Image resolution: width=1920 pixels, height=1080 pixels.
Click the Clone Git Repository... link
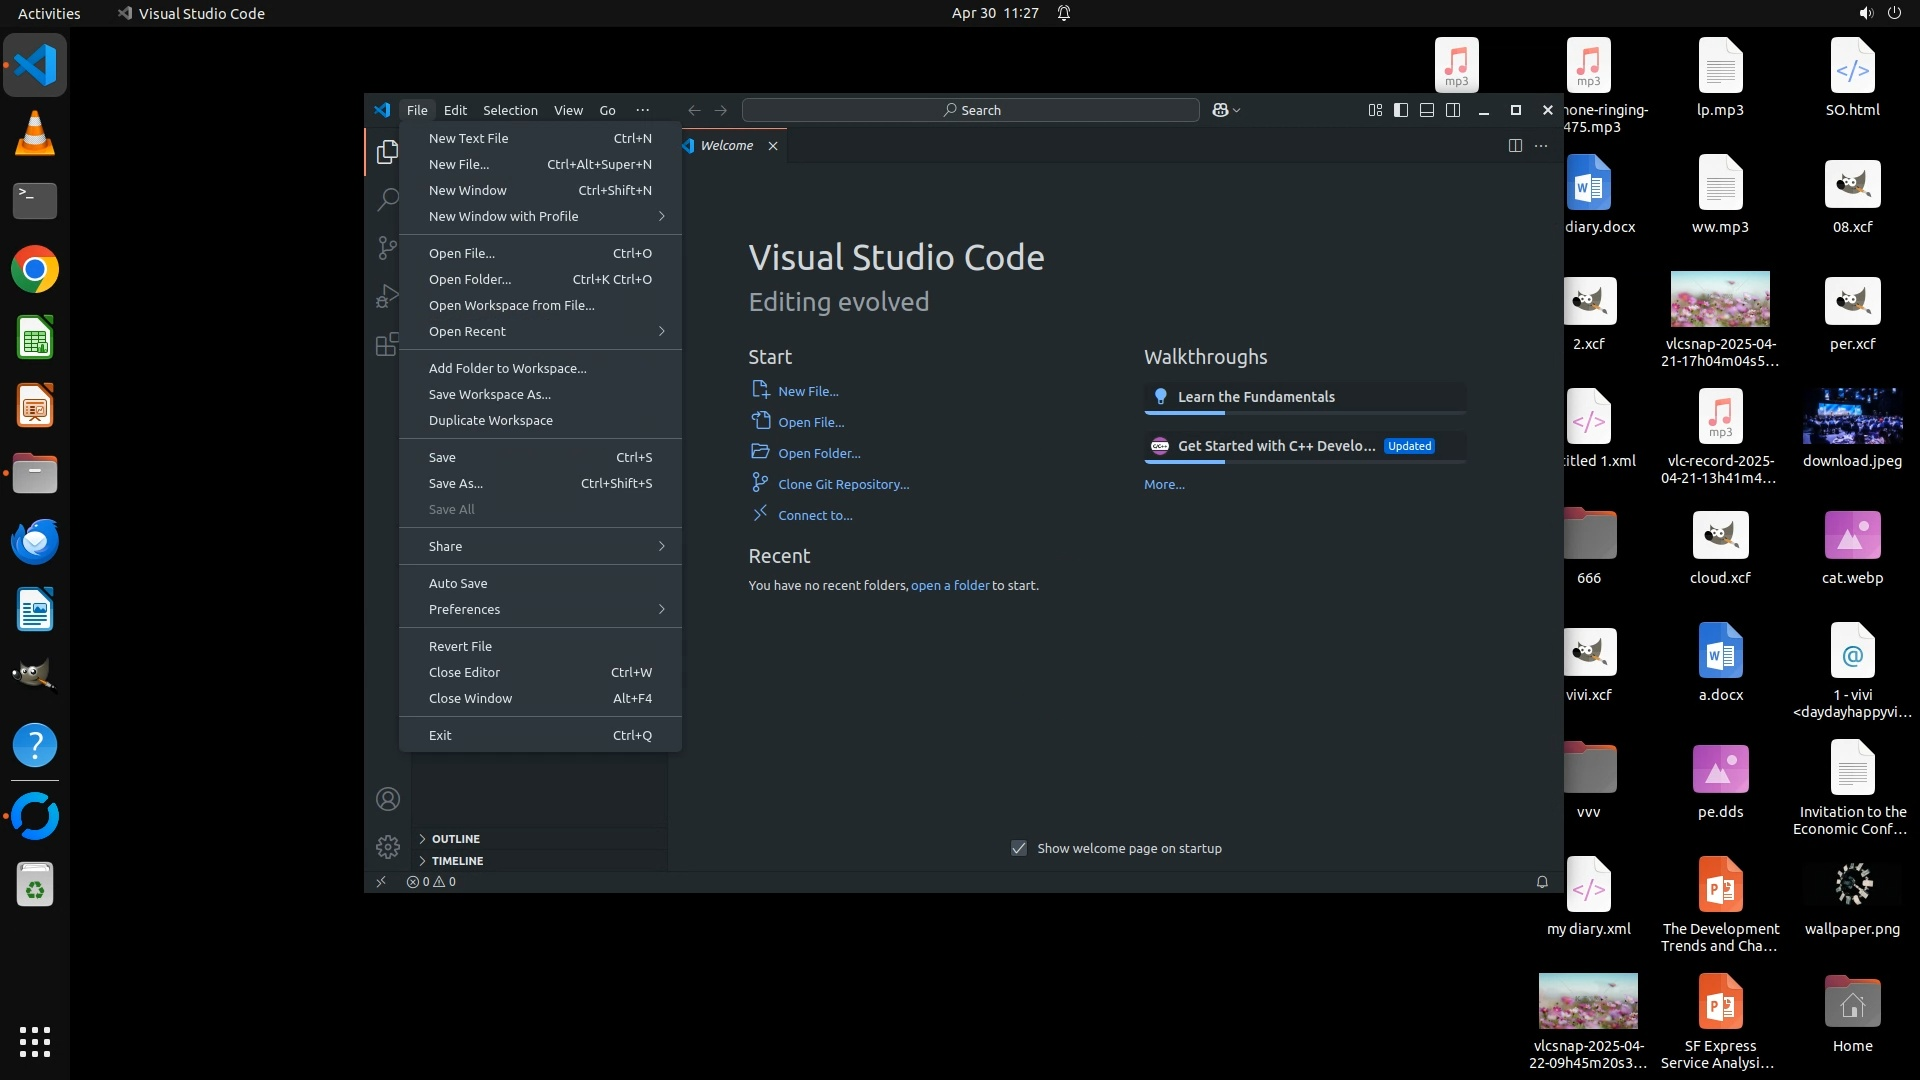843,484
